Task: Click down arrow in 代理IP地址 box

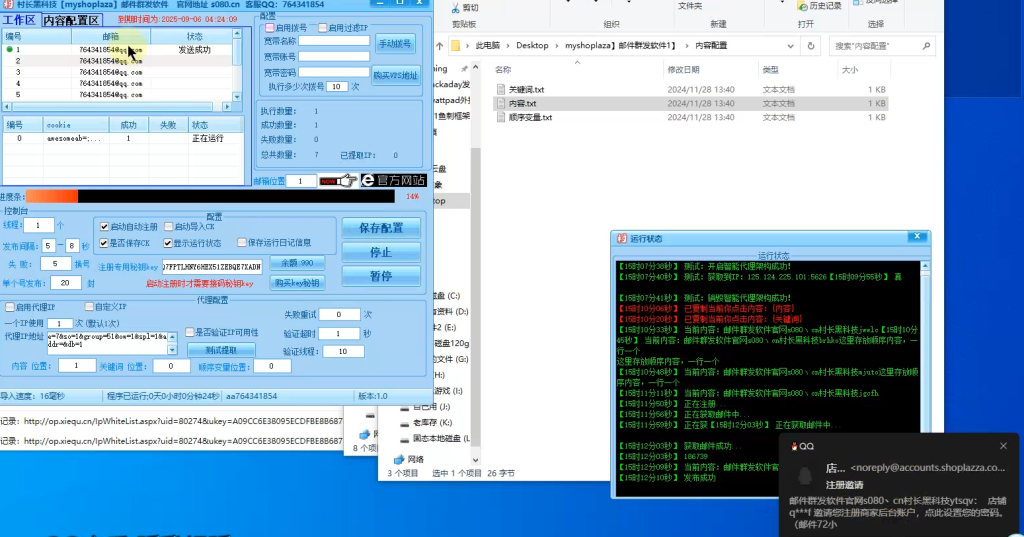Action: (171, 350)
